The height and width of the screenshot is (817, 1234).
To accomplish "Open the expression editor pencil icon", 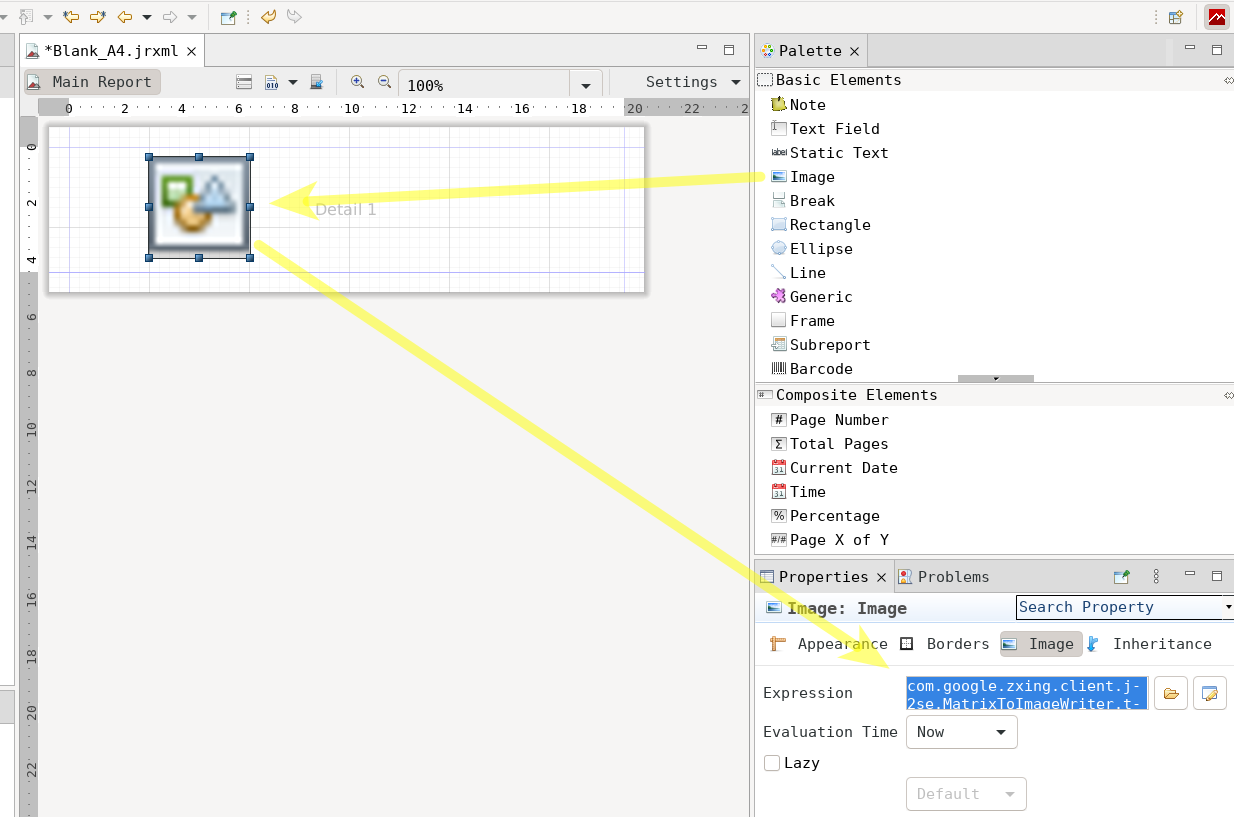I will click(1209, 693).
